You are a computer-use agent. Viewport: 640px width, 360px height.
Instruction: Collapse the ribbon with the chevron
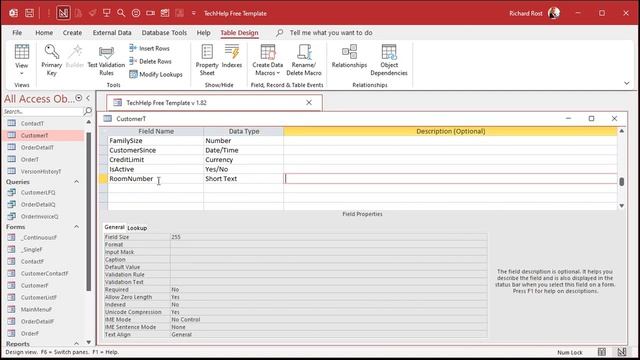627,83
